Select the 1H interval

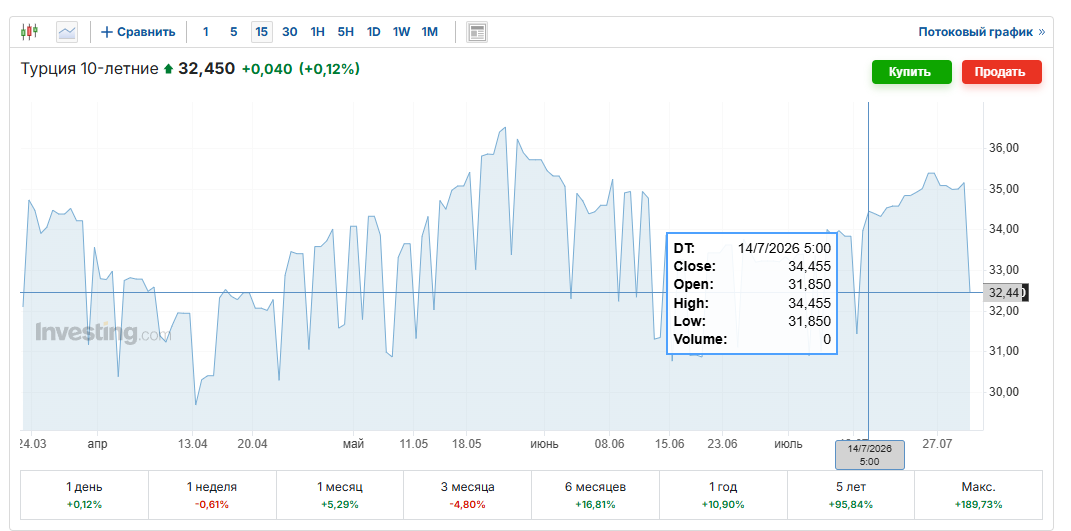click(x=318, y=31)
